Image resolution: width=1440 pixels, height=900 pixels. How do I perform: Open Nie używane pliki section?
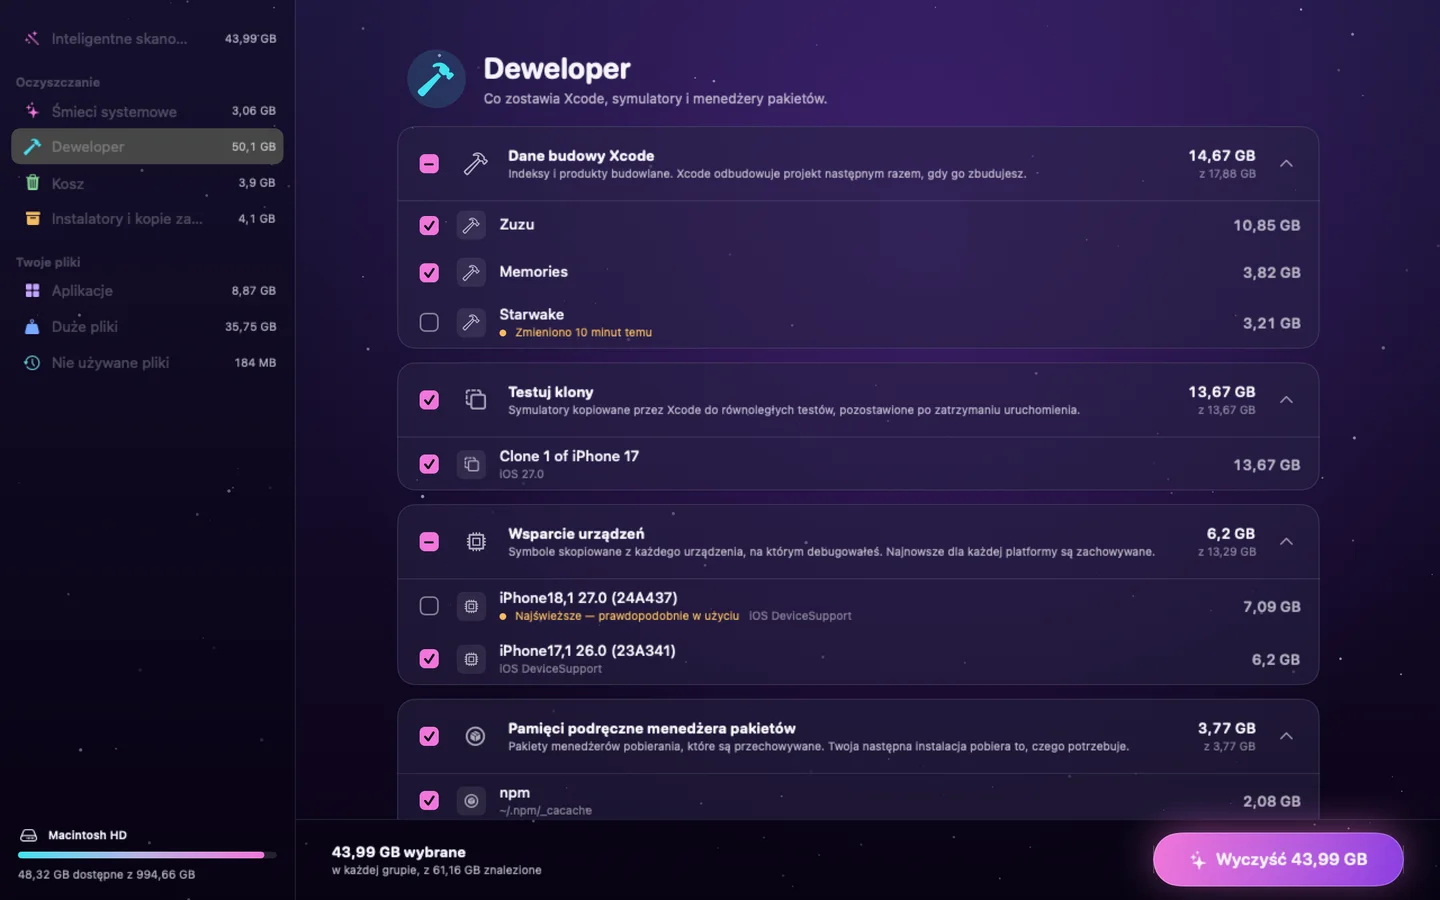click(x=147, y=363)
